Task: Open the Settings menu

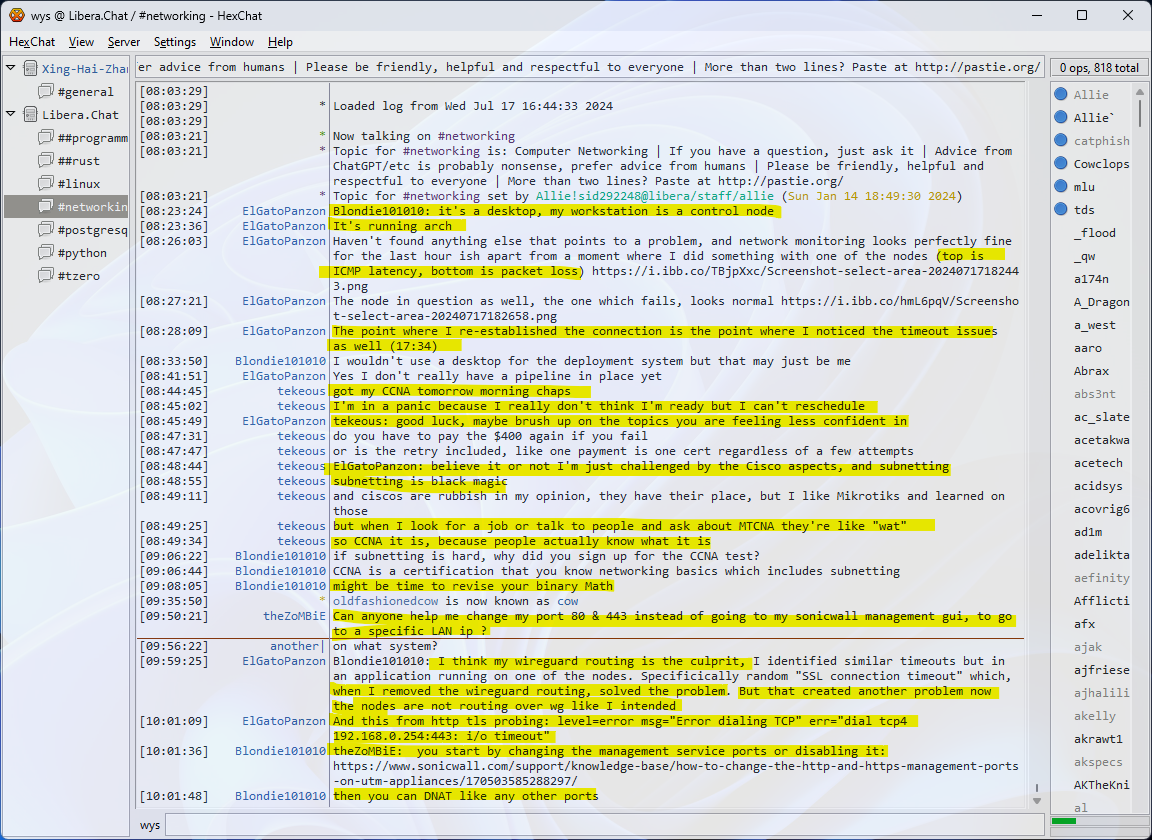Action: click(x=175, y=42)
